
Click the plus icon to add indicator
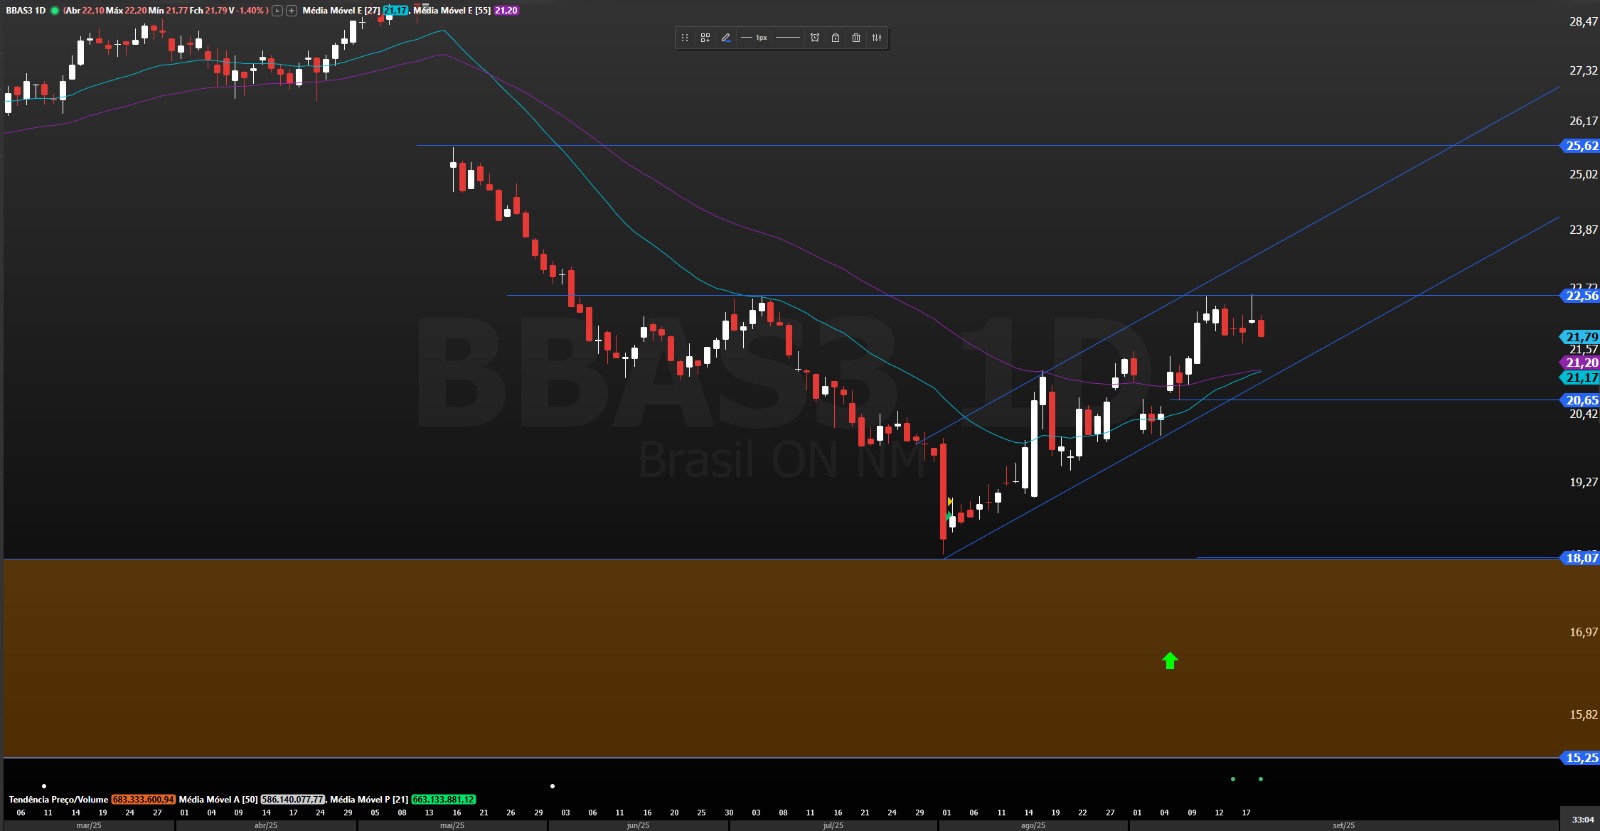[291, 11]
